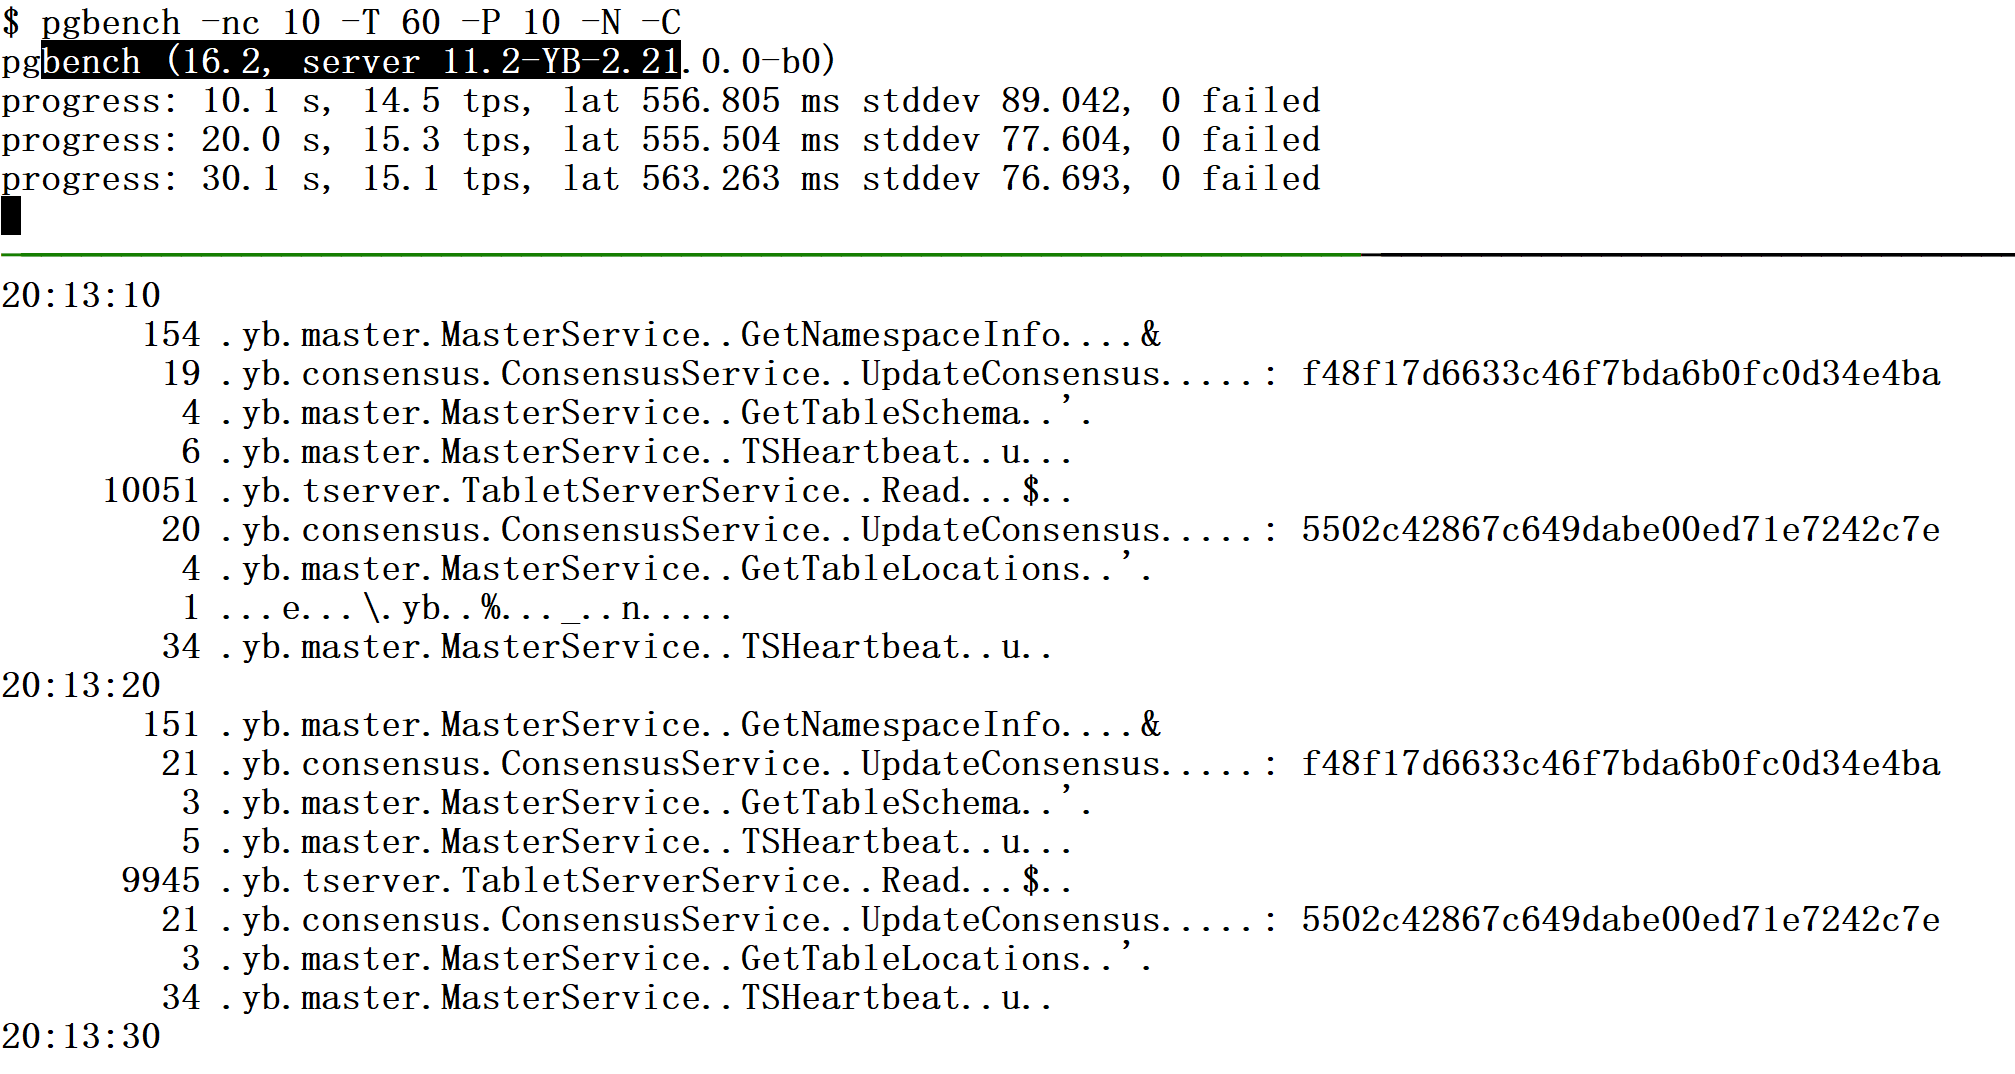
Task: Click the 556.805 ms latency value
Action: click(x=710, y=100)
